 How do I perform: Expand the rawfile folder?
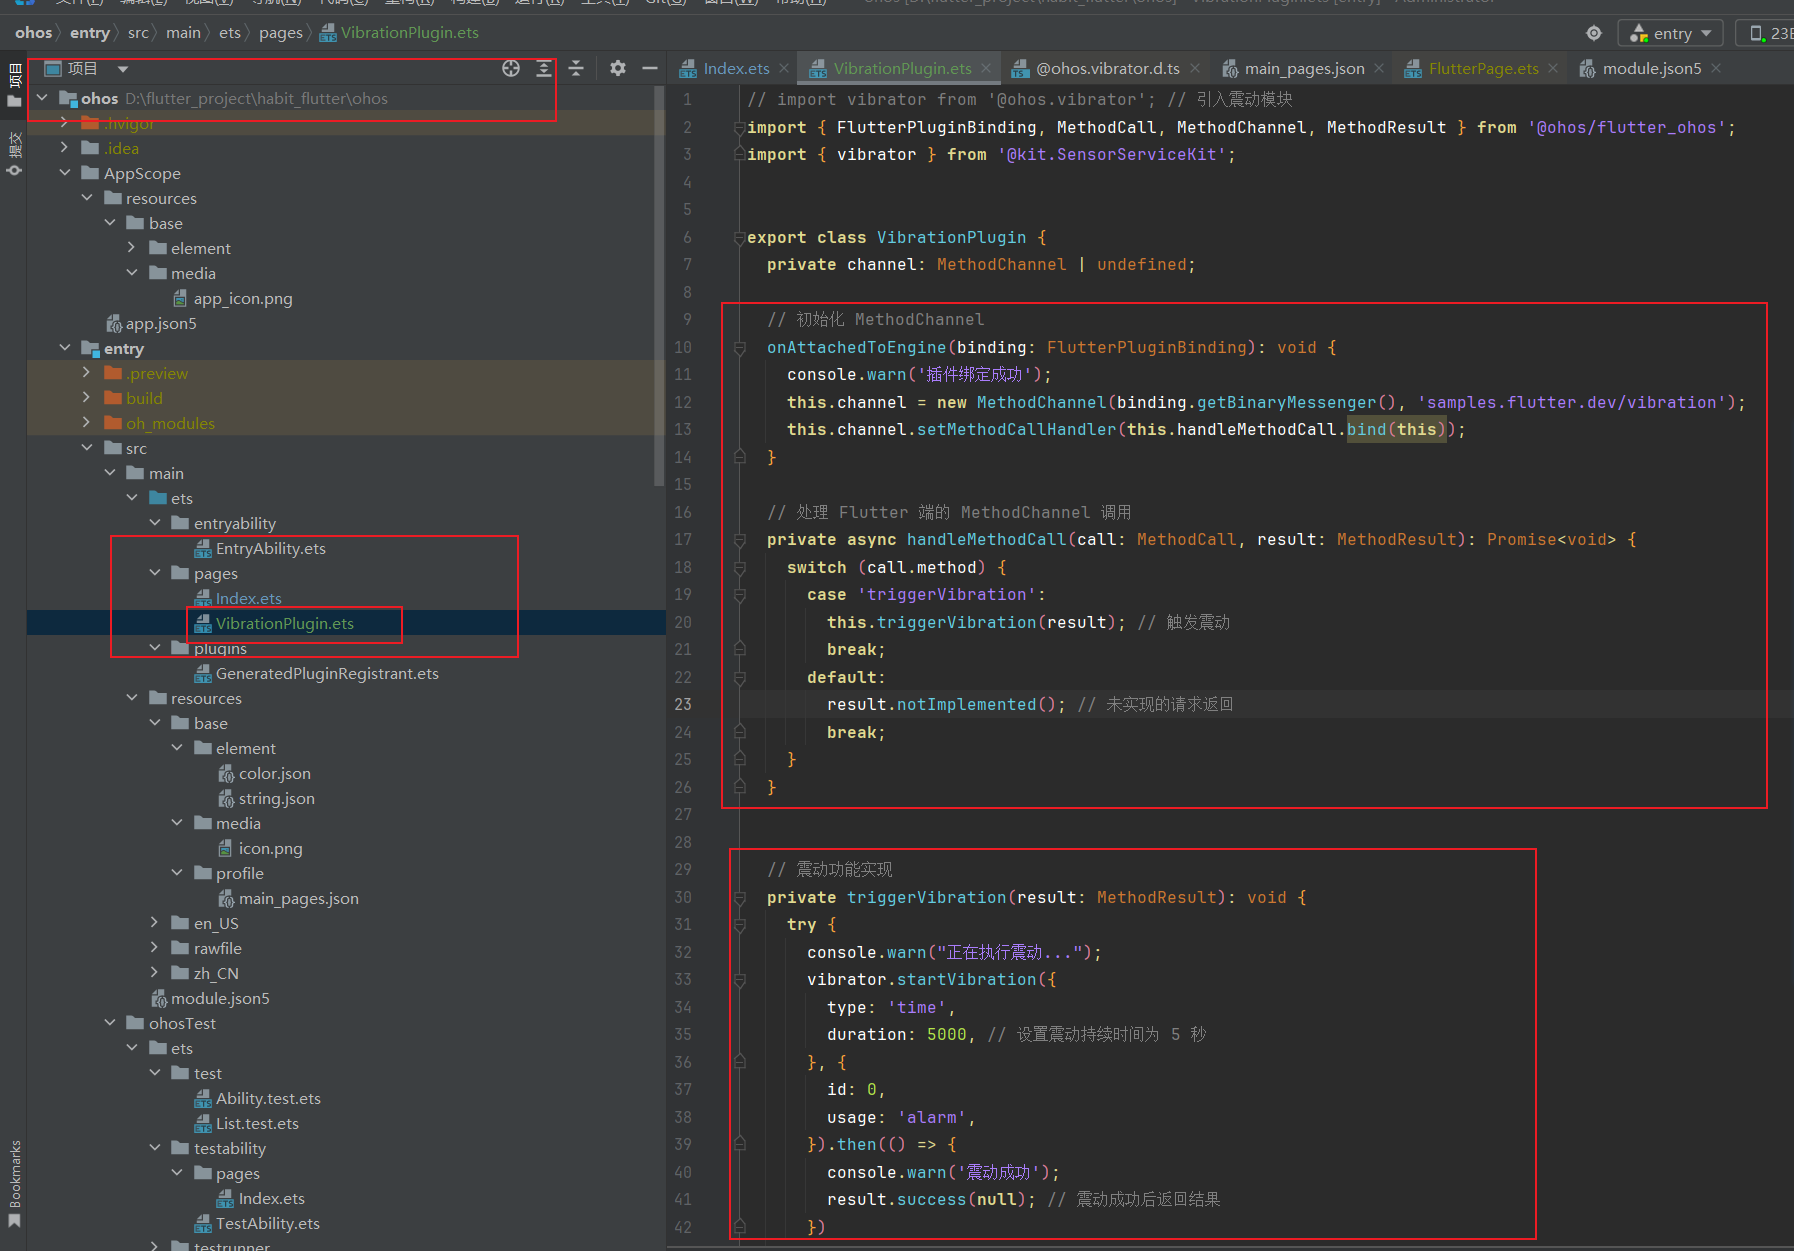[155, 948]
